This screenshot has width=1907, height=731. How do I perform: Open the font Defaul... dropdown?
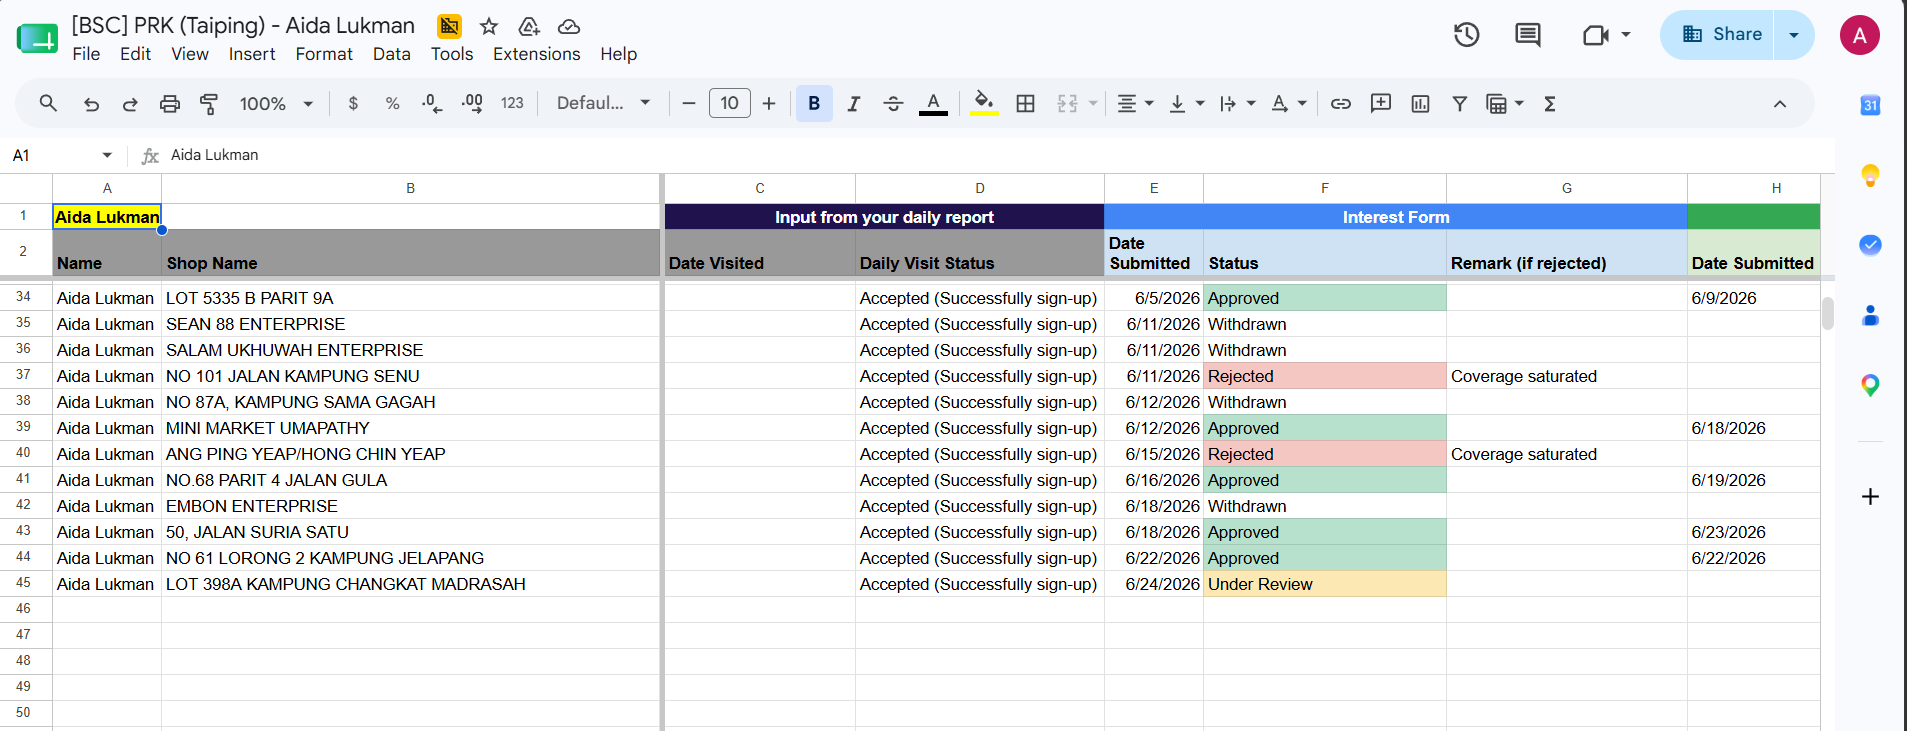[603, 103]
